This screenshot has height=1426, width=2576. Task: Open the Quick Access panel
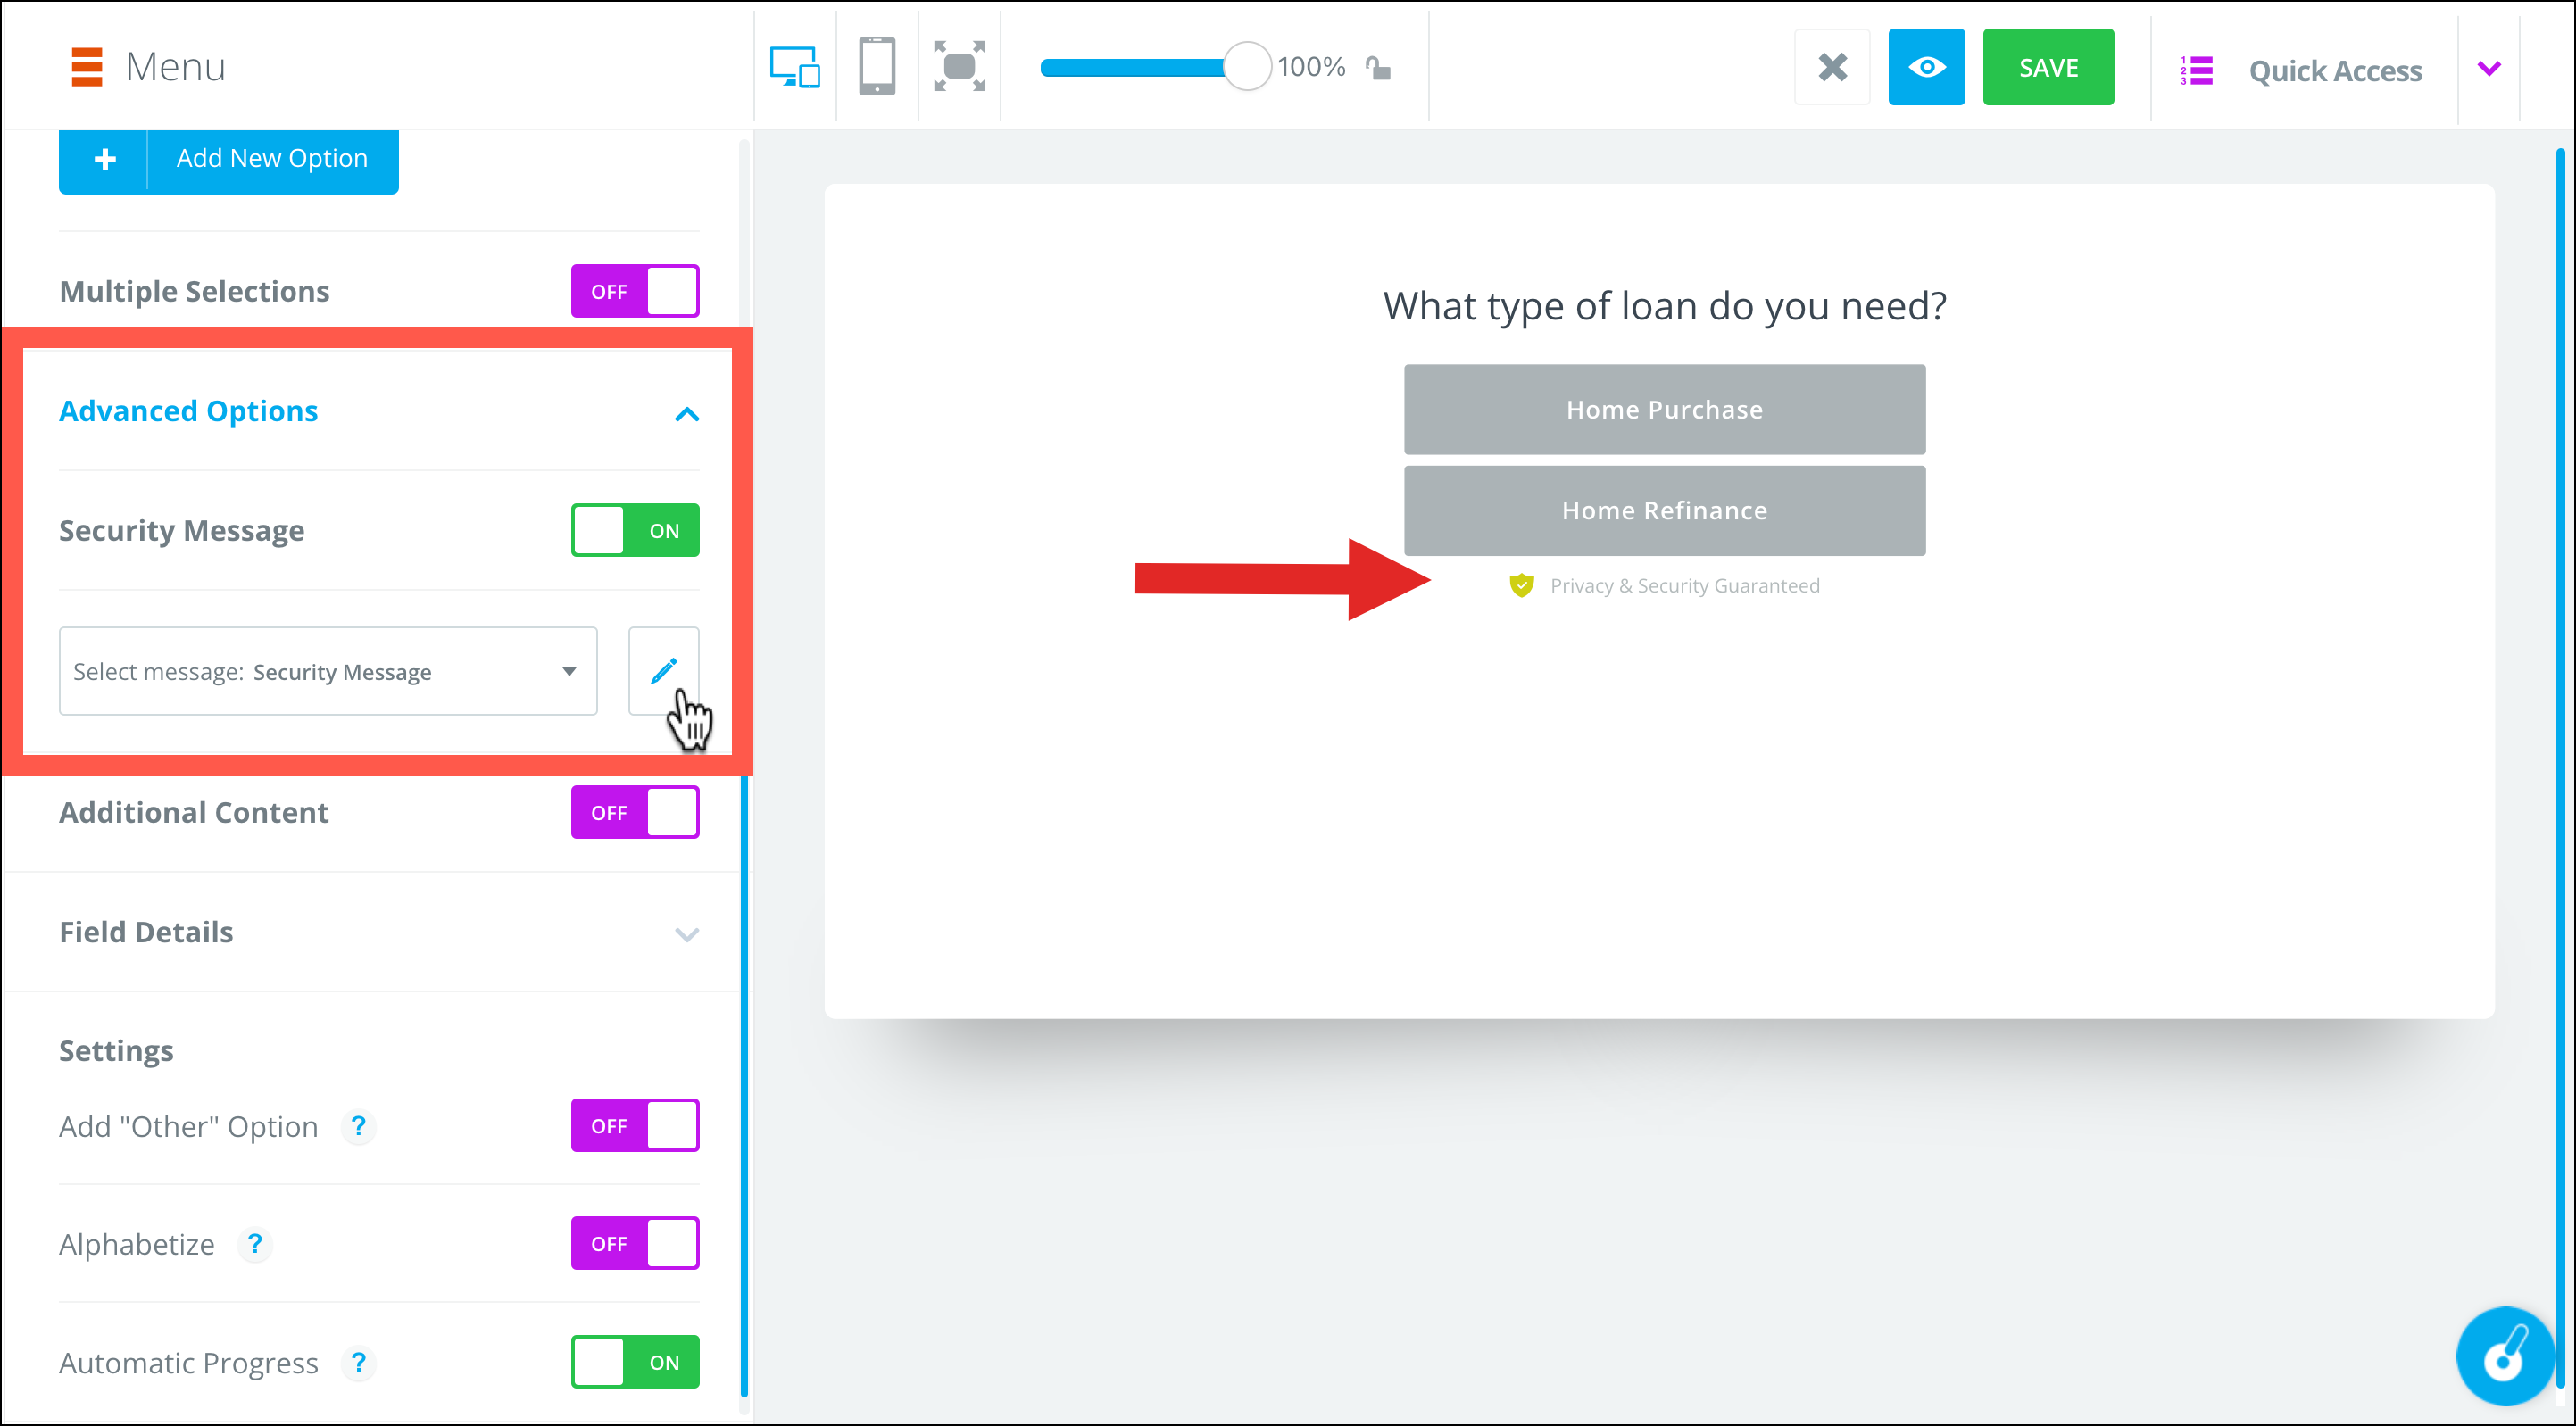2335,71
